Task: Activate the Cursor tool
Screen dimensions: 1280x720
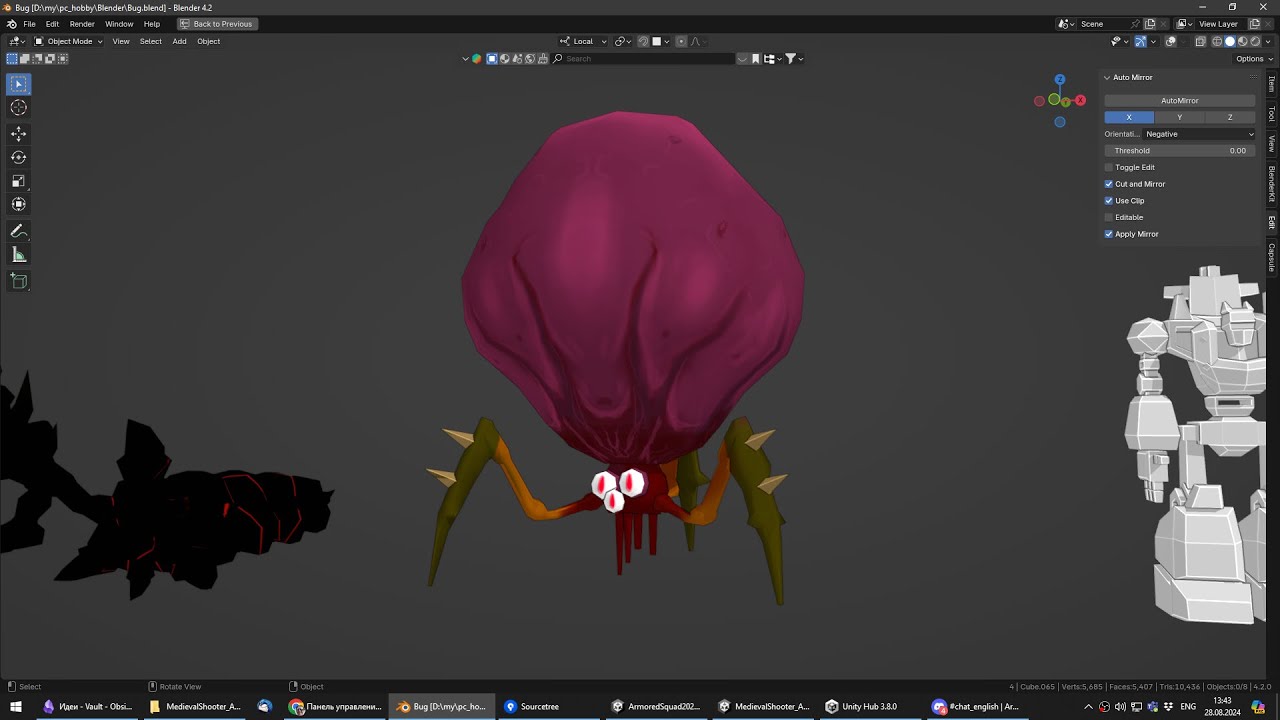Action: pos(19,108)
